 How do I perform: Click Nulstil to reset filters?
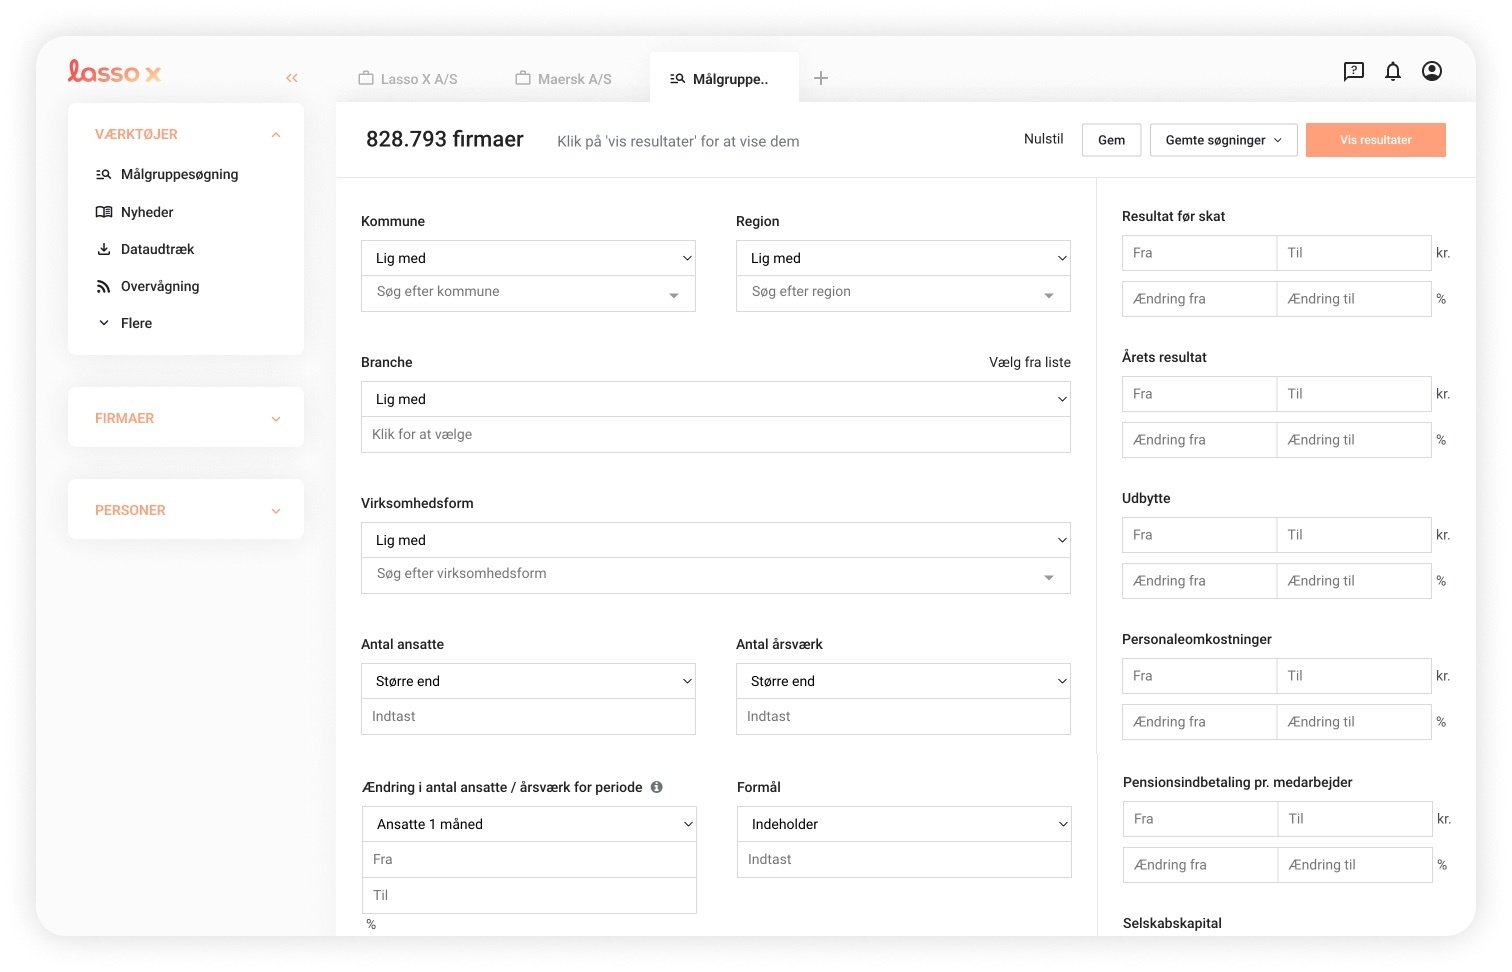pyautogui.click(x=1043, y=139)
